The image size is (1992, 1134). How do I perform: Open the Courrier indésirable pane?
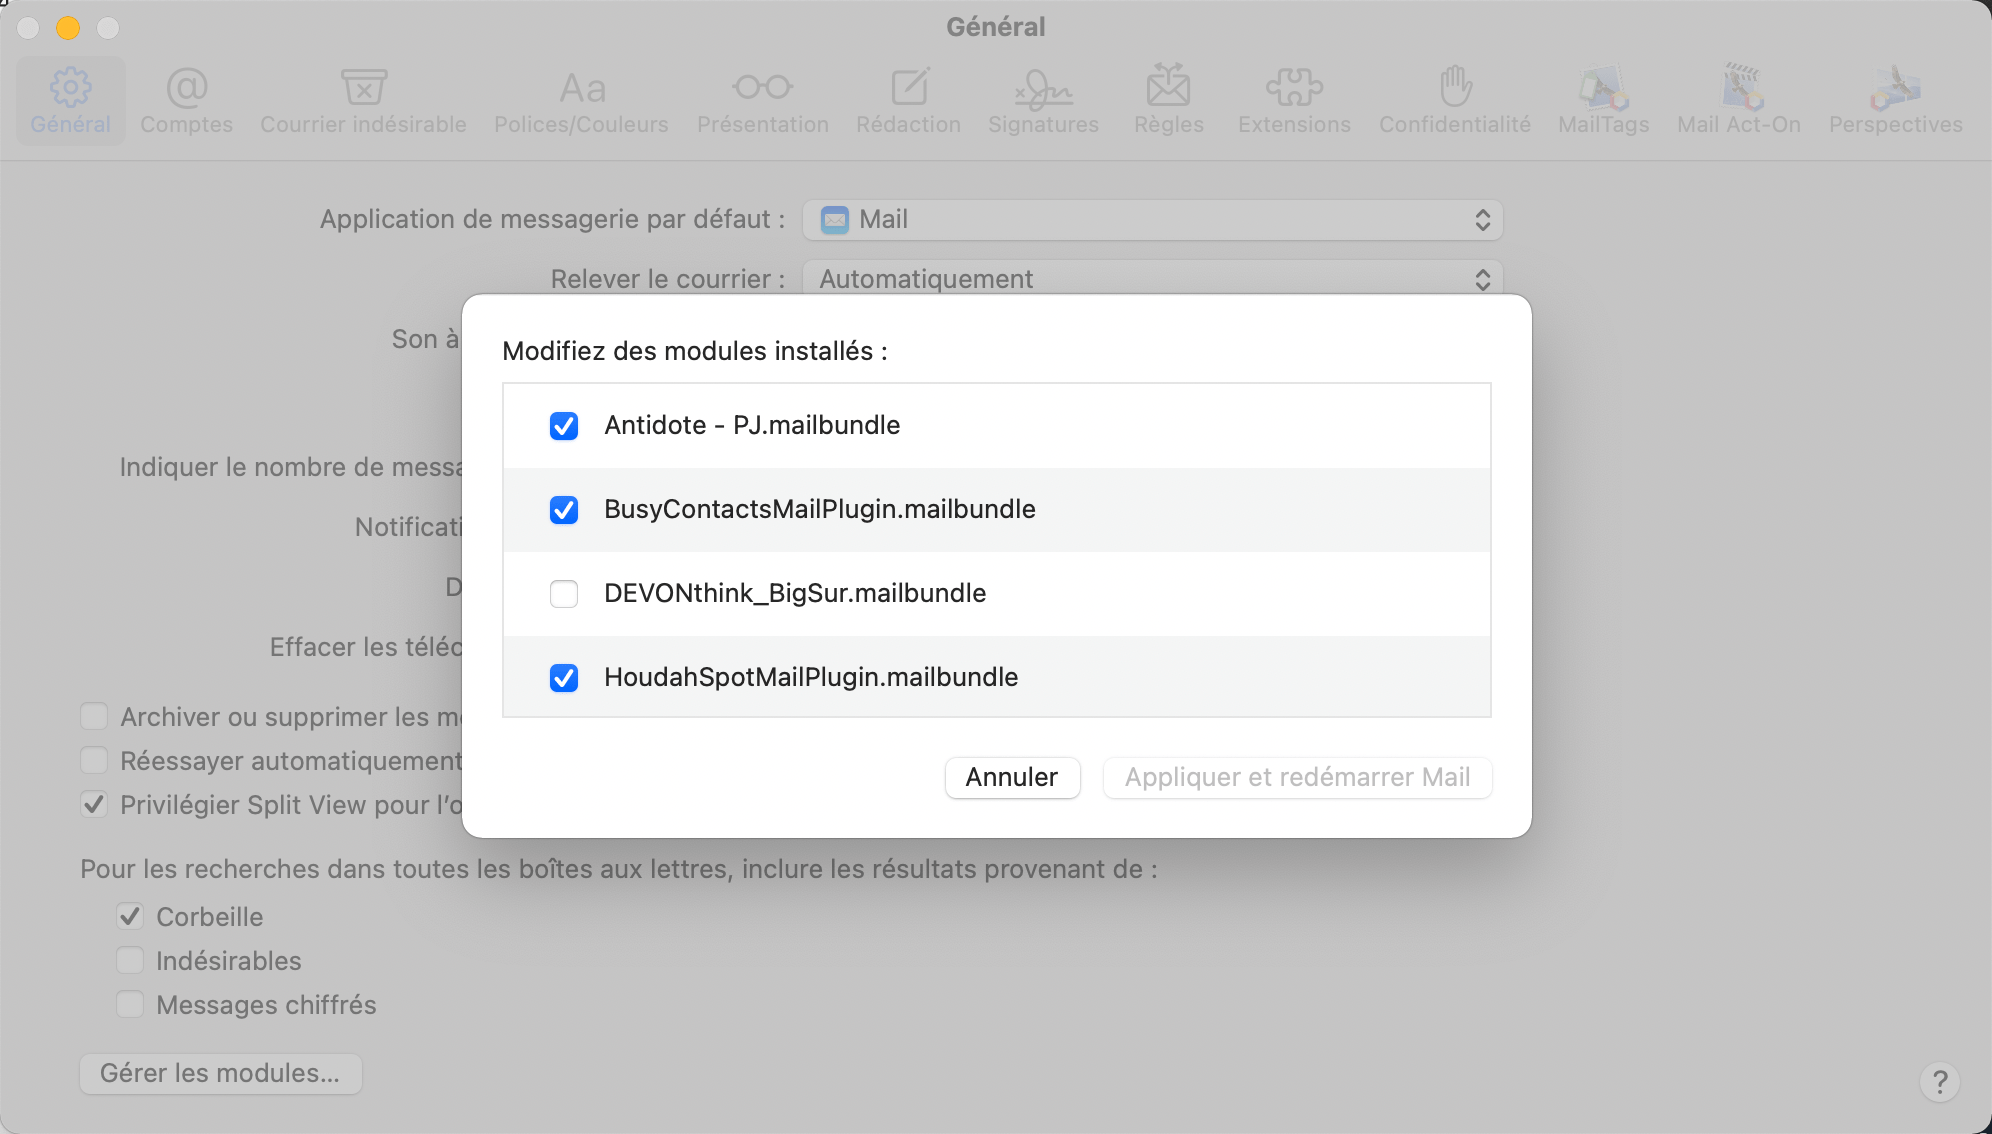(363, 101)
